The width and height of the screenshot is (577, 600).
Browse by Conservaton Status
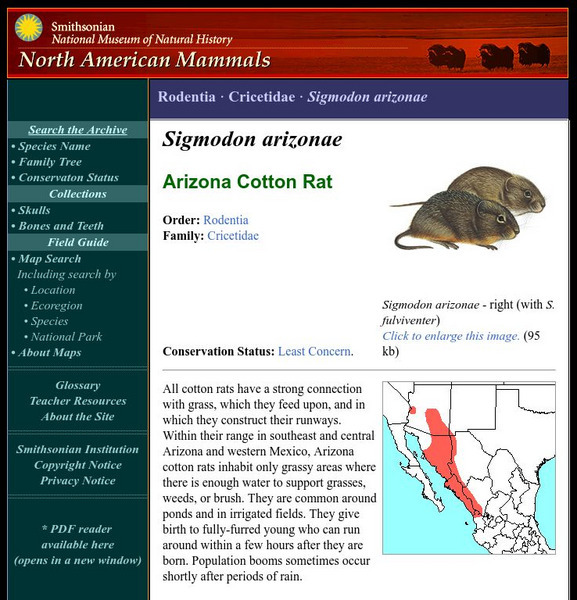point(68,178)
